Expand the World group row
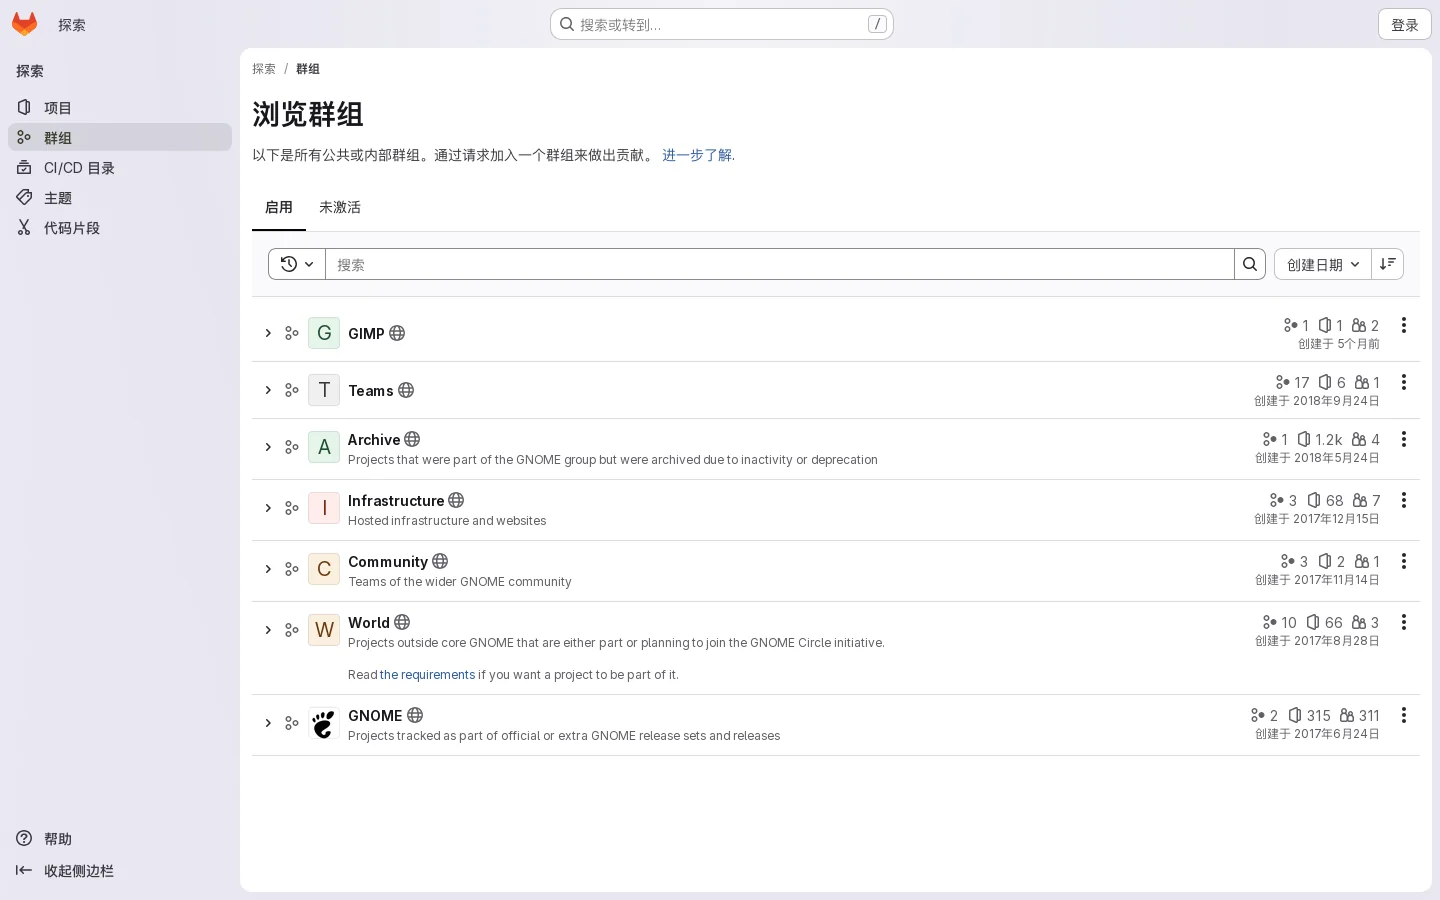1440x900 pixels. [268, 630]
